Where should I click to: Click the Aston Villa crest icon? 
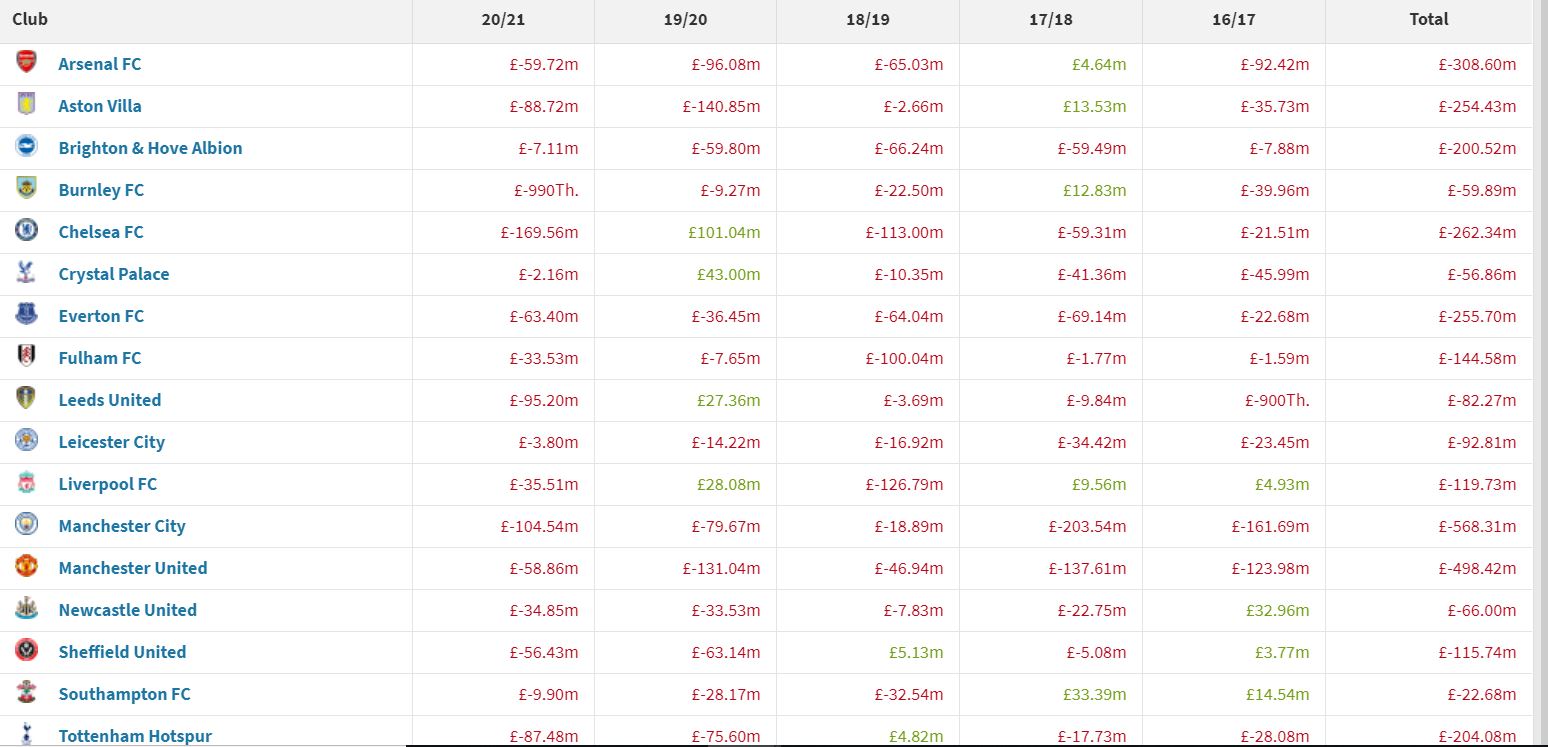26,105
